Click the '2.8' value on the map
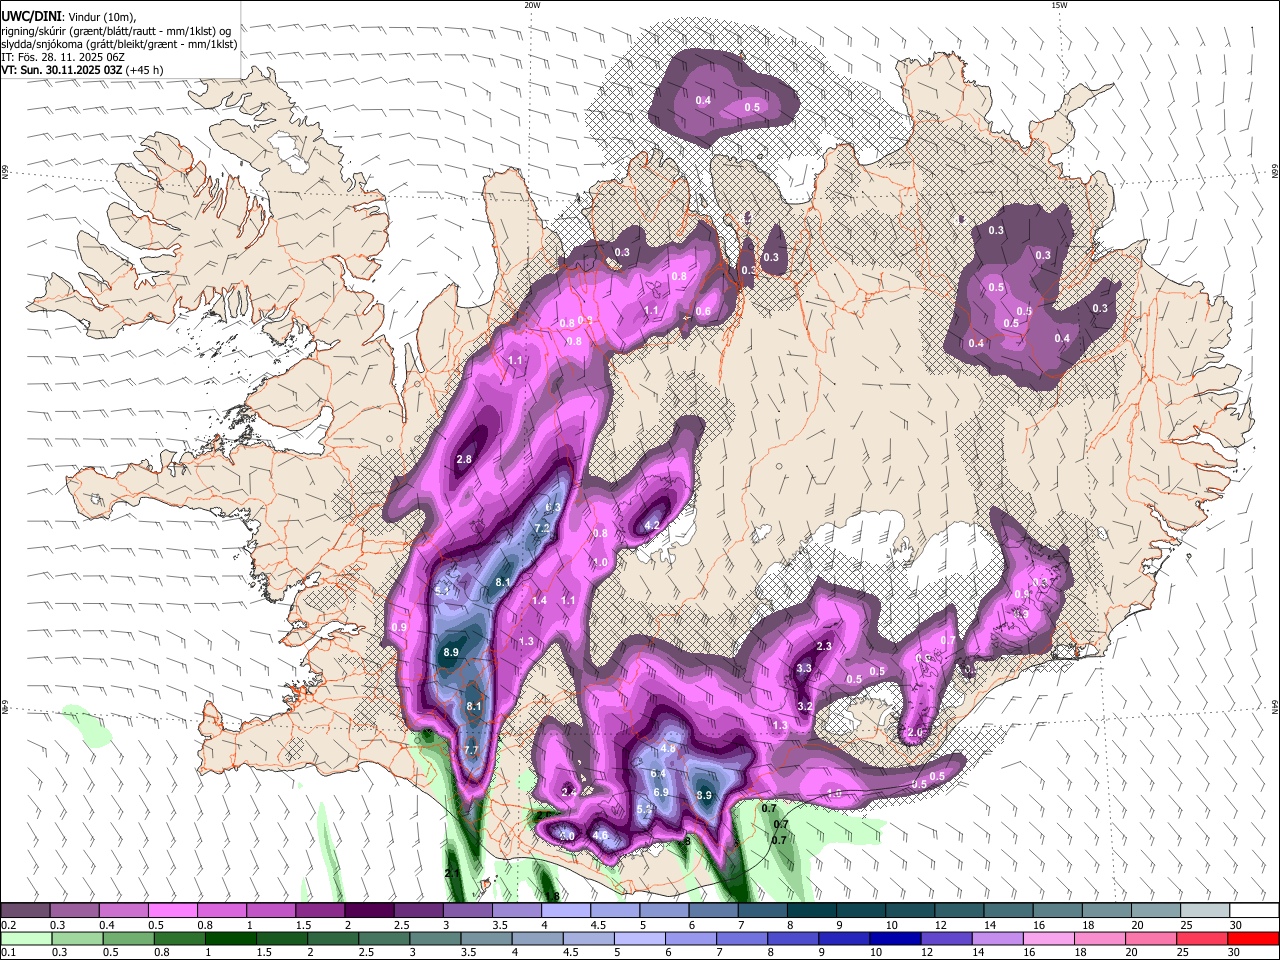Image resolution: width=1280 pixels, height=960 pixels. click(x=464, y=460)
